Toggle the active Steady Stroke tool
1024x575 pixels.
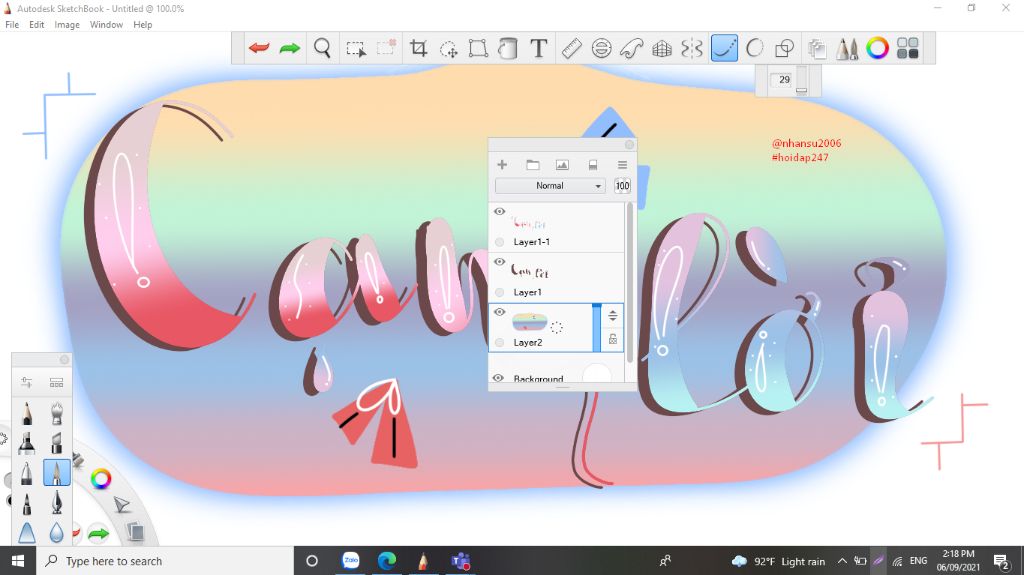pos(724,48)
